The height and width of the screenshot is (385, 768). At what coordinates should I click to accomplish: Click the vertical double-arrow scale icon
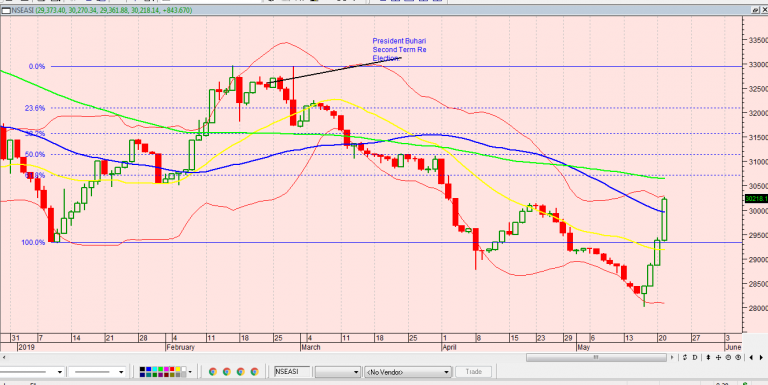(708, 358)
